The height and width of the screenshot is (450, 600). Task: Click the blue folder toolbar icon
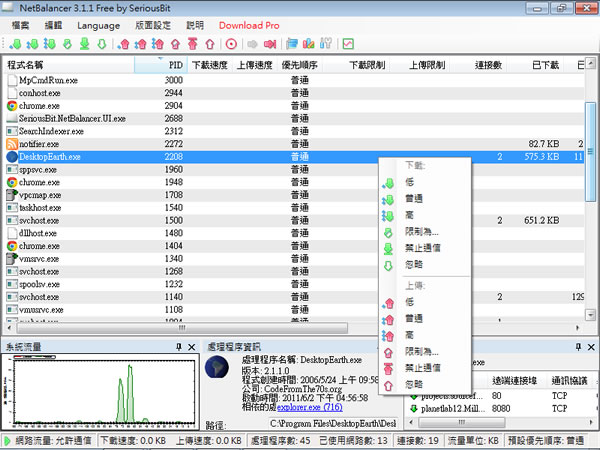click(292, 44)
